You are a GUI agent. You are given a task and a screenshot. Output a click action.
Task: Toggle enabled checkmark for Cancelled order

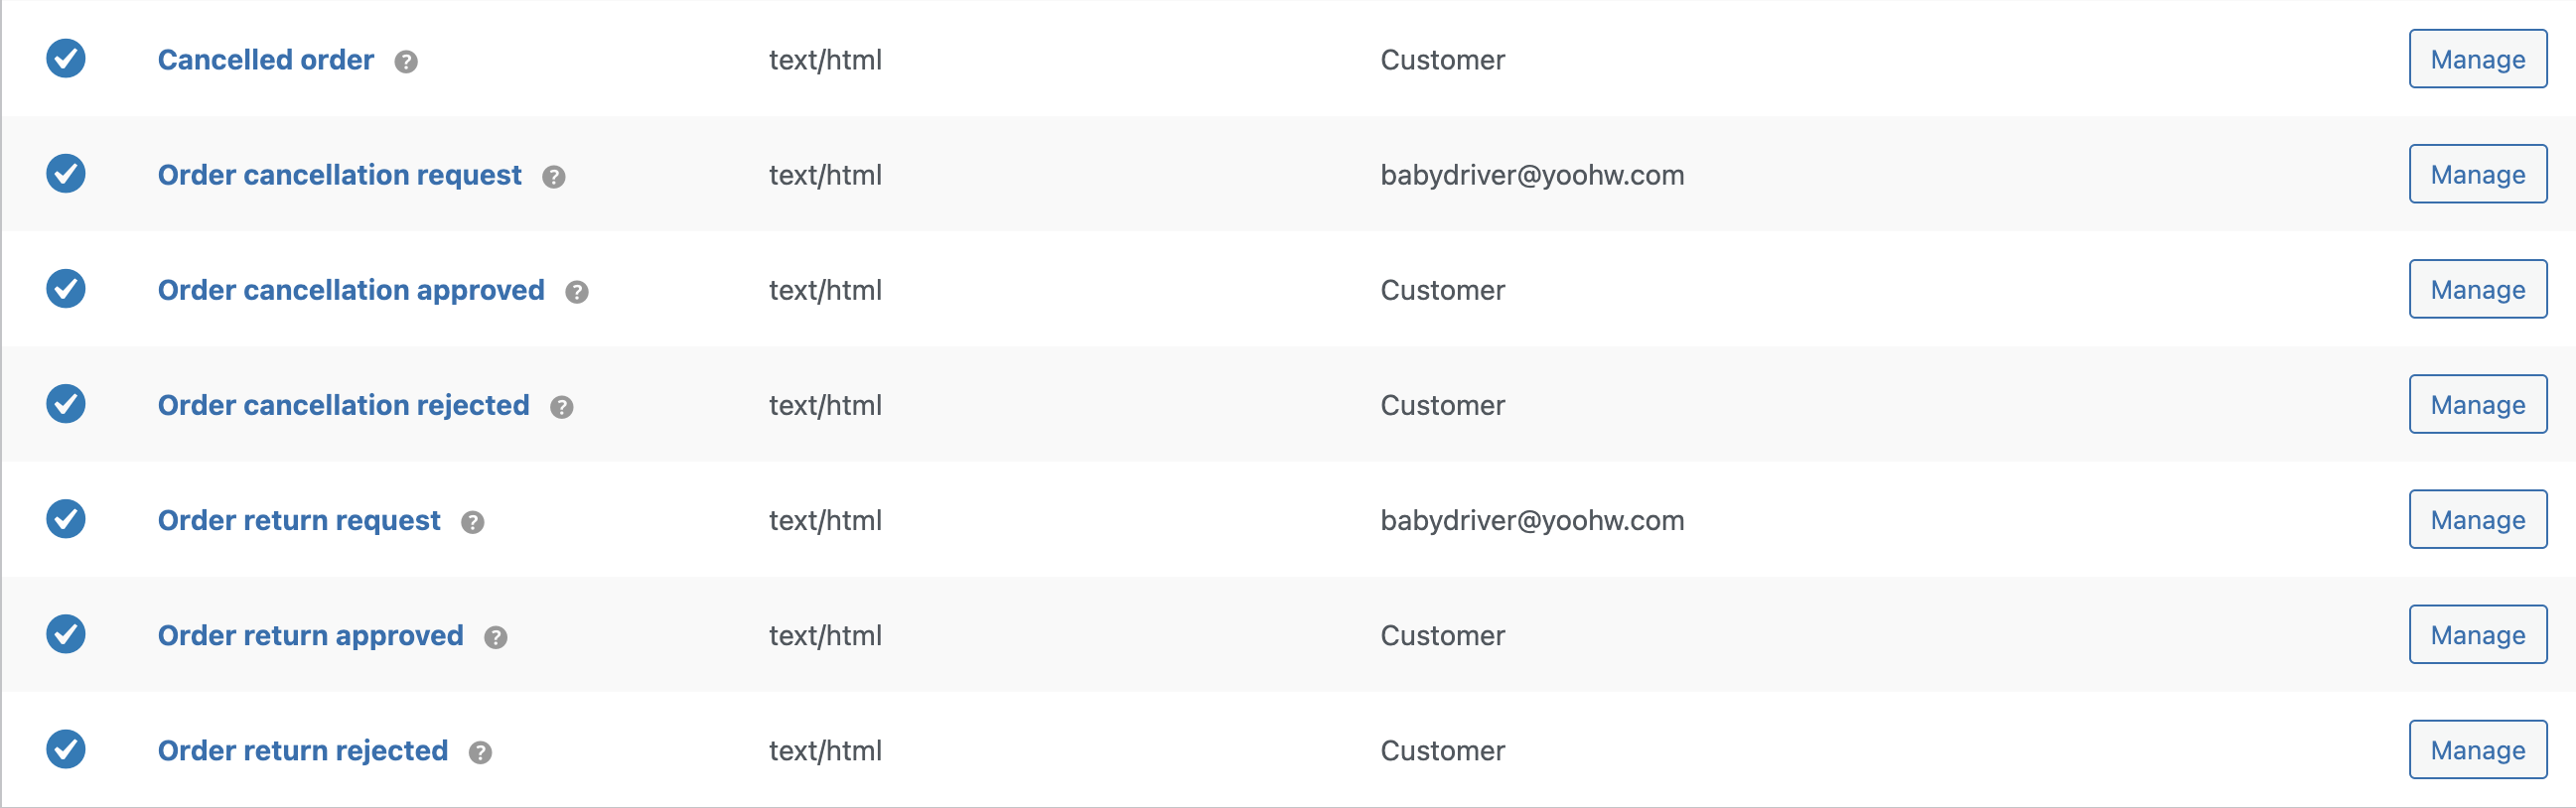coord(66,58)
